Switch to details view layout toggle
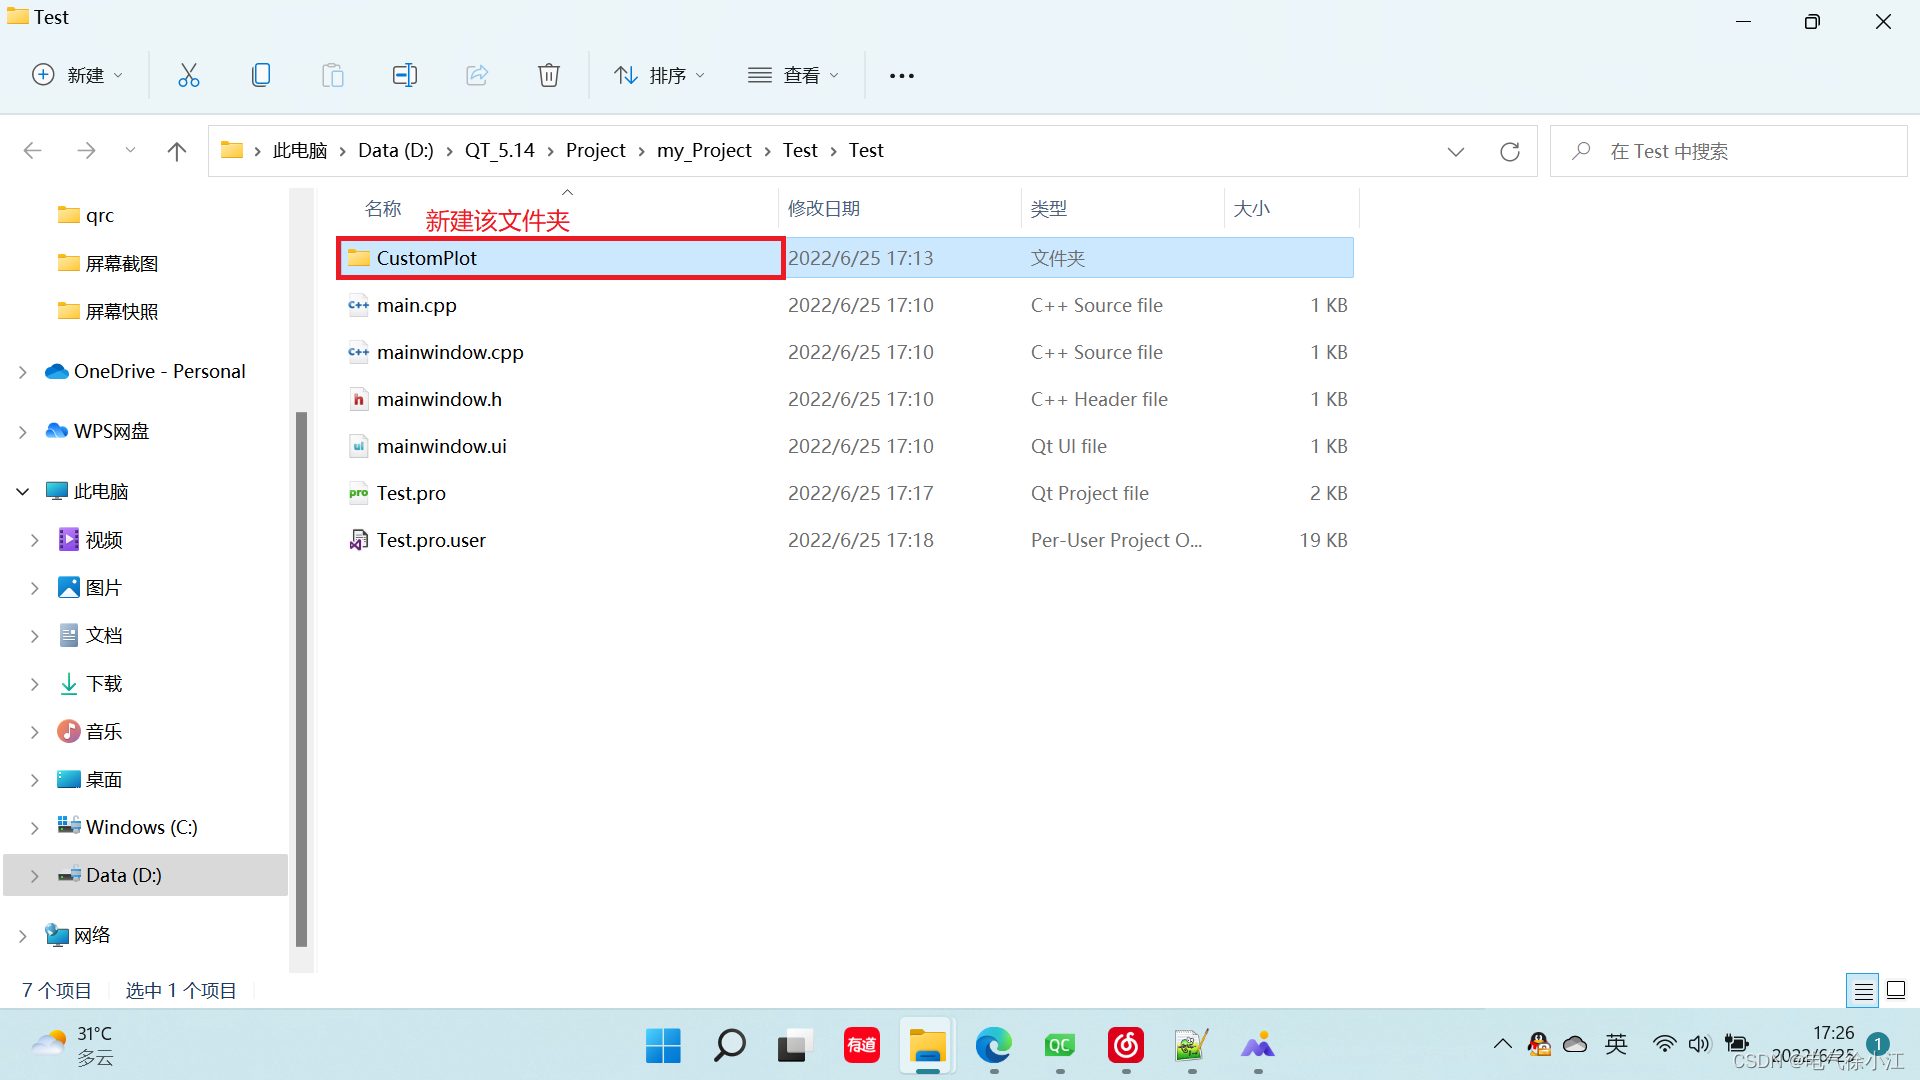 tap(1863, 991)
